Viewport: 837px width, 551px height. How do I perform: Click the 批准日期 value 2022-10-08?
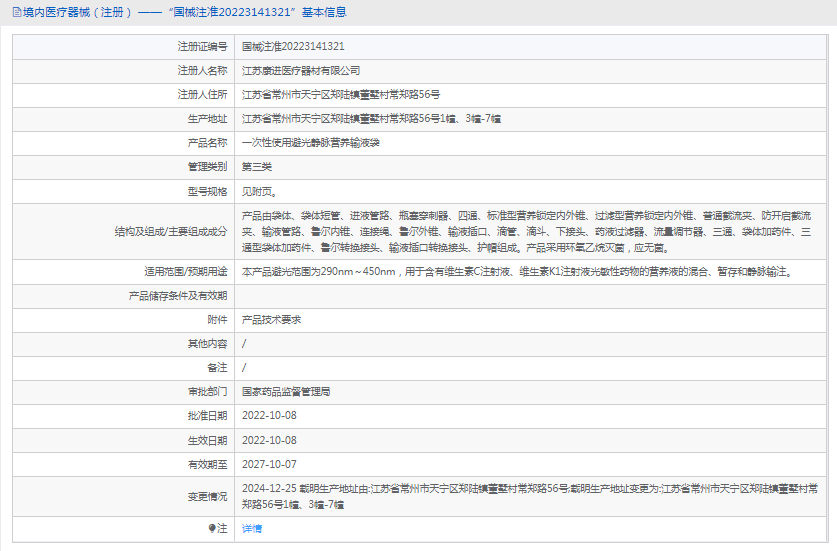coord(269,416)
